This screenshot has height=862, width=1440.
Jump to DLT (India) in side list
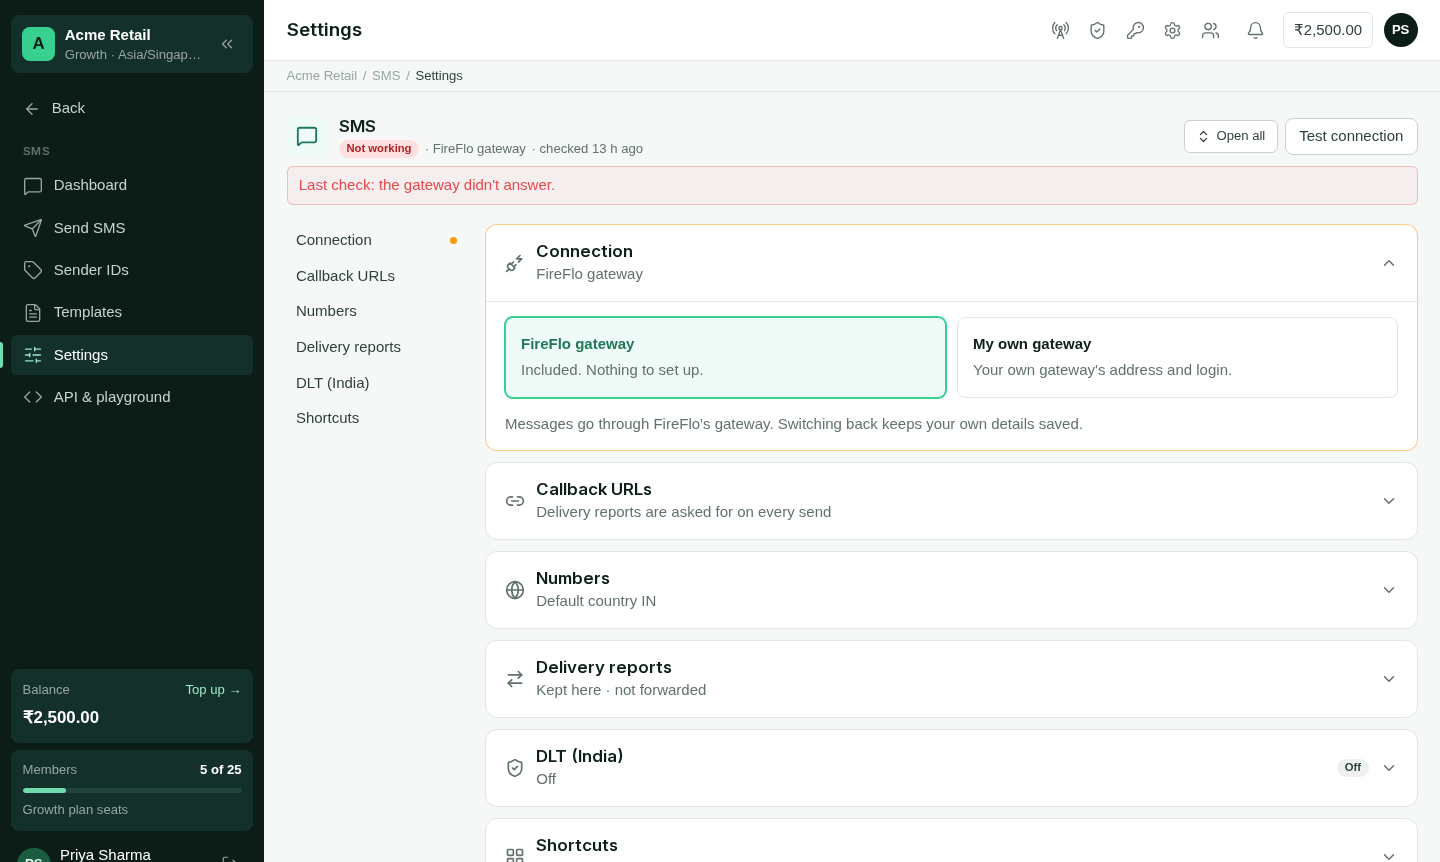[376, 383]
